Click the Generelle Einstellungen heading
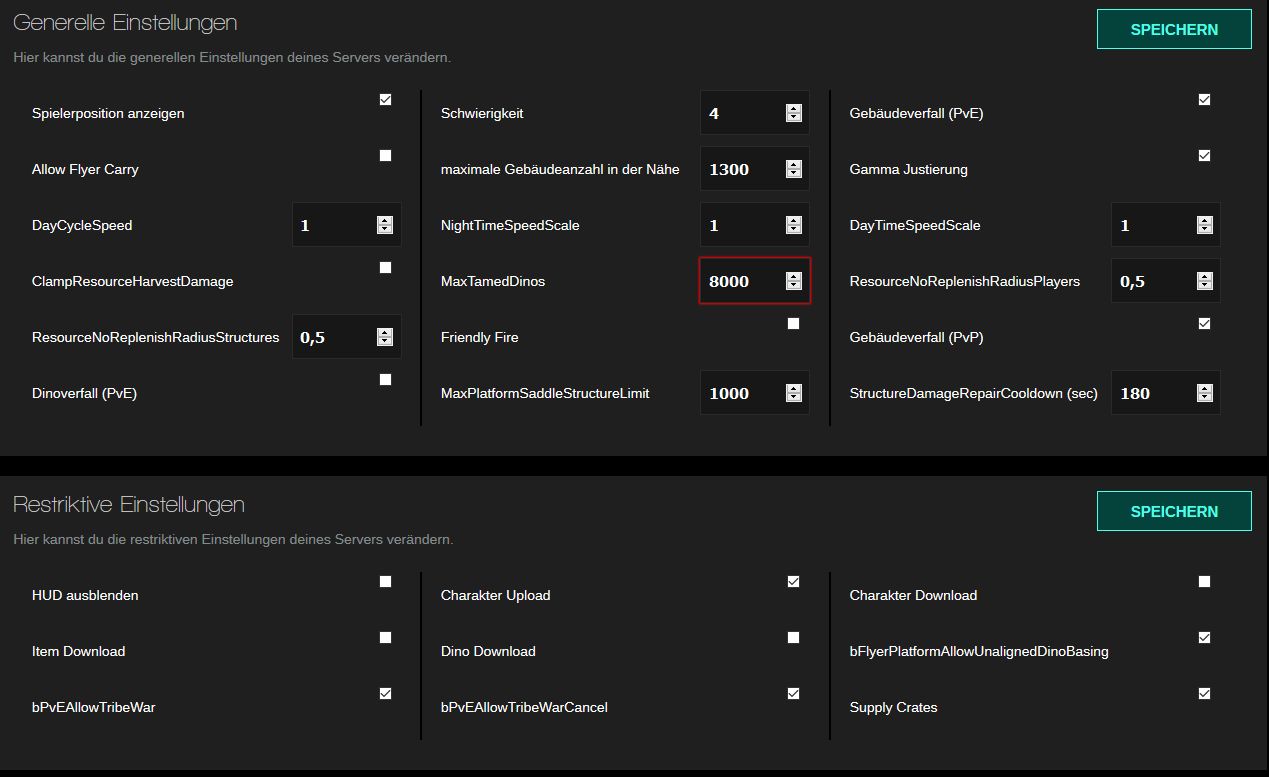The height and width of the screenshot is (777, 1269). [x=125, y=22]
